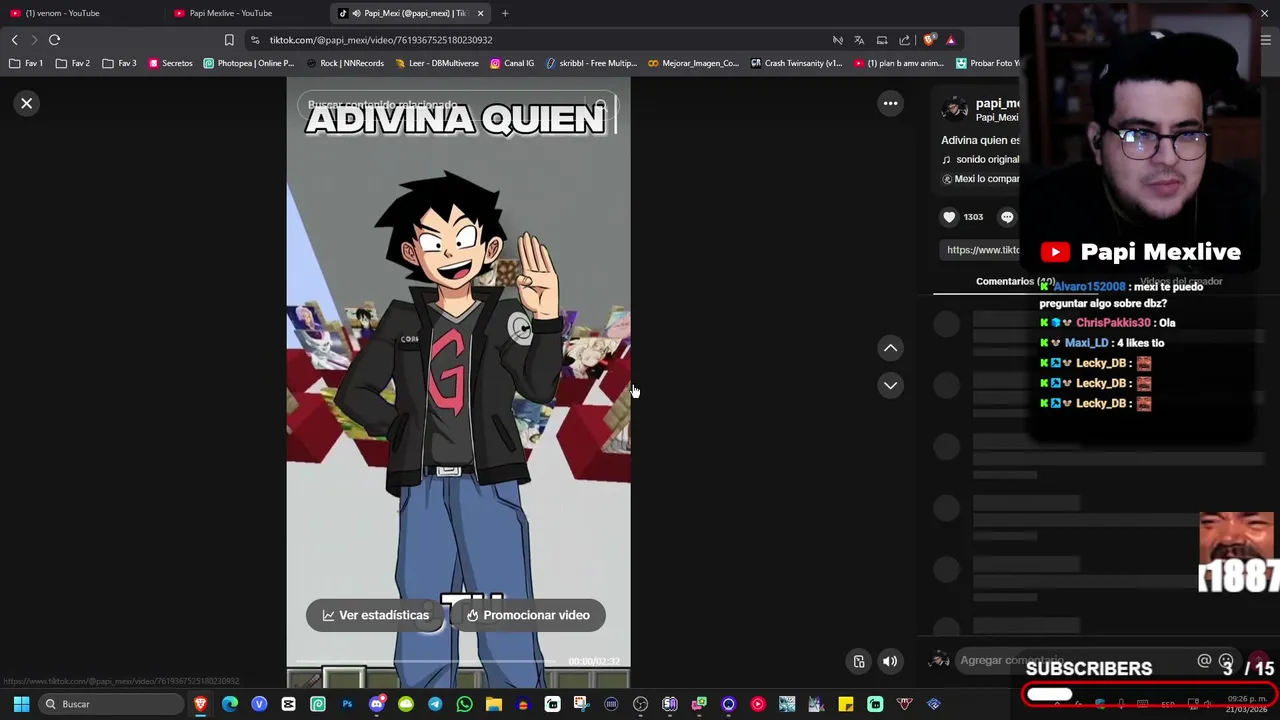The width and height of the screenshot is (1280, 720).
Task: Open the plan b amv bookmark
Action: coord(899,63)
